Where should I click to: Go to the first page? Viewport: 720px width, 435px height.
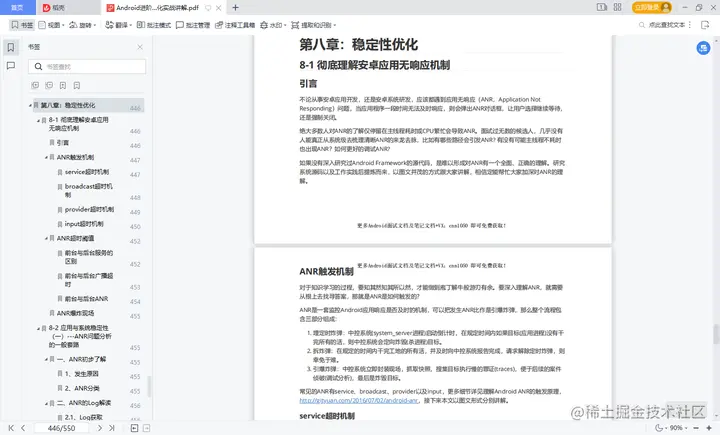11,428
